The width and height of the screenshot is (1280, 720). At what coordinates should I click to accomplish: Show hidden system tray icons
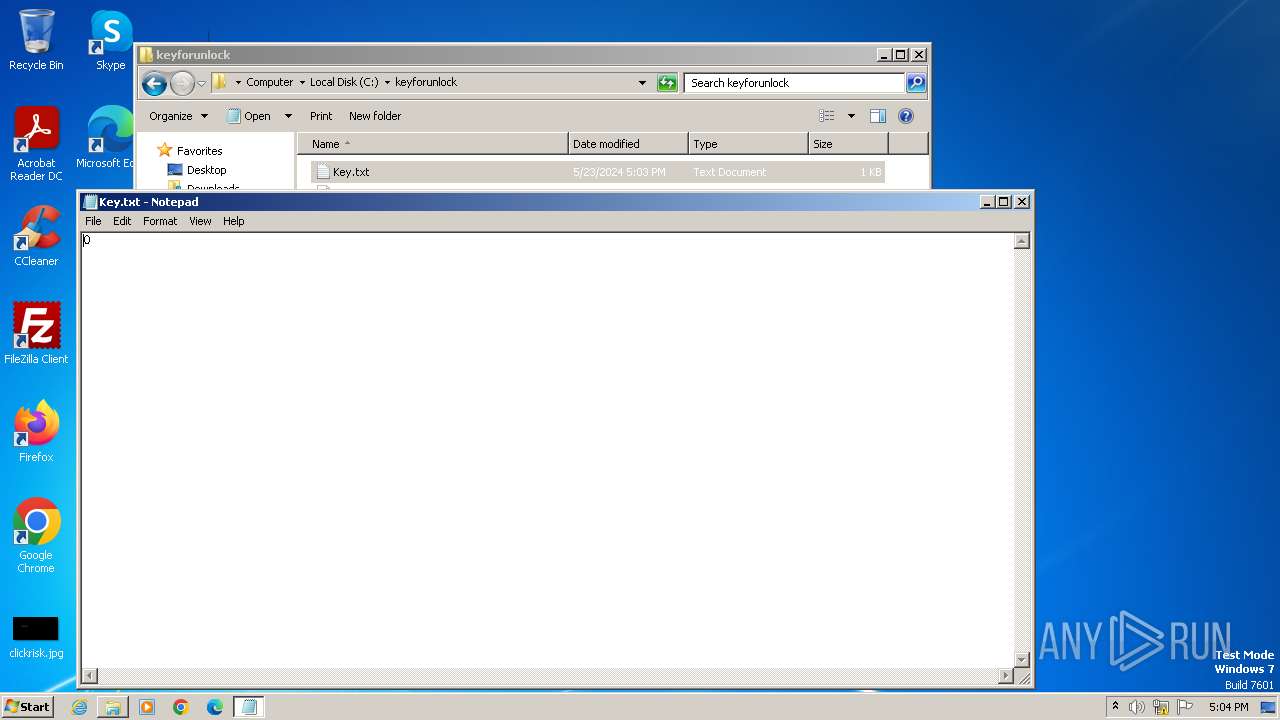[1115, 707]
